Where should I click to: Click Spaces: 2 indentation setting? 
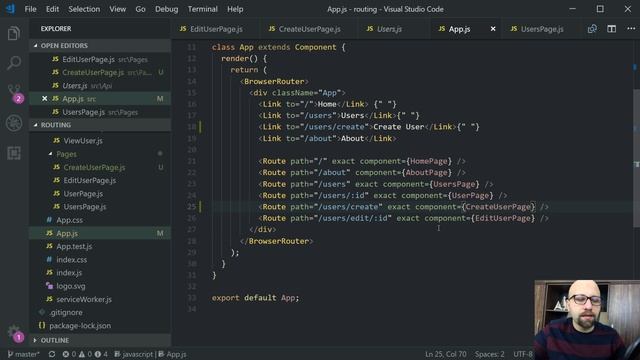pyautogui.click(x=489, y=354)
